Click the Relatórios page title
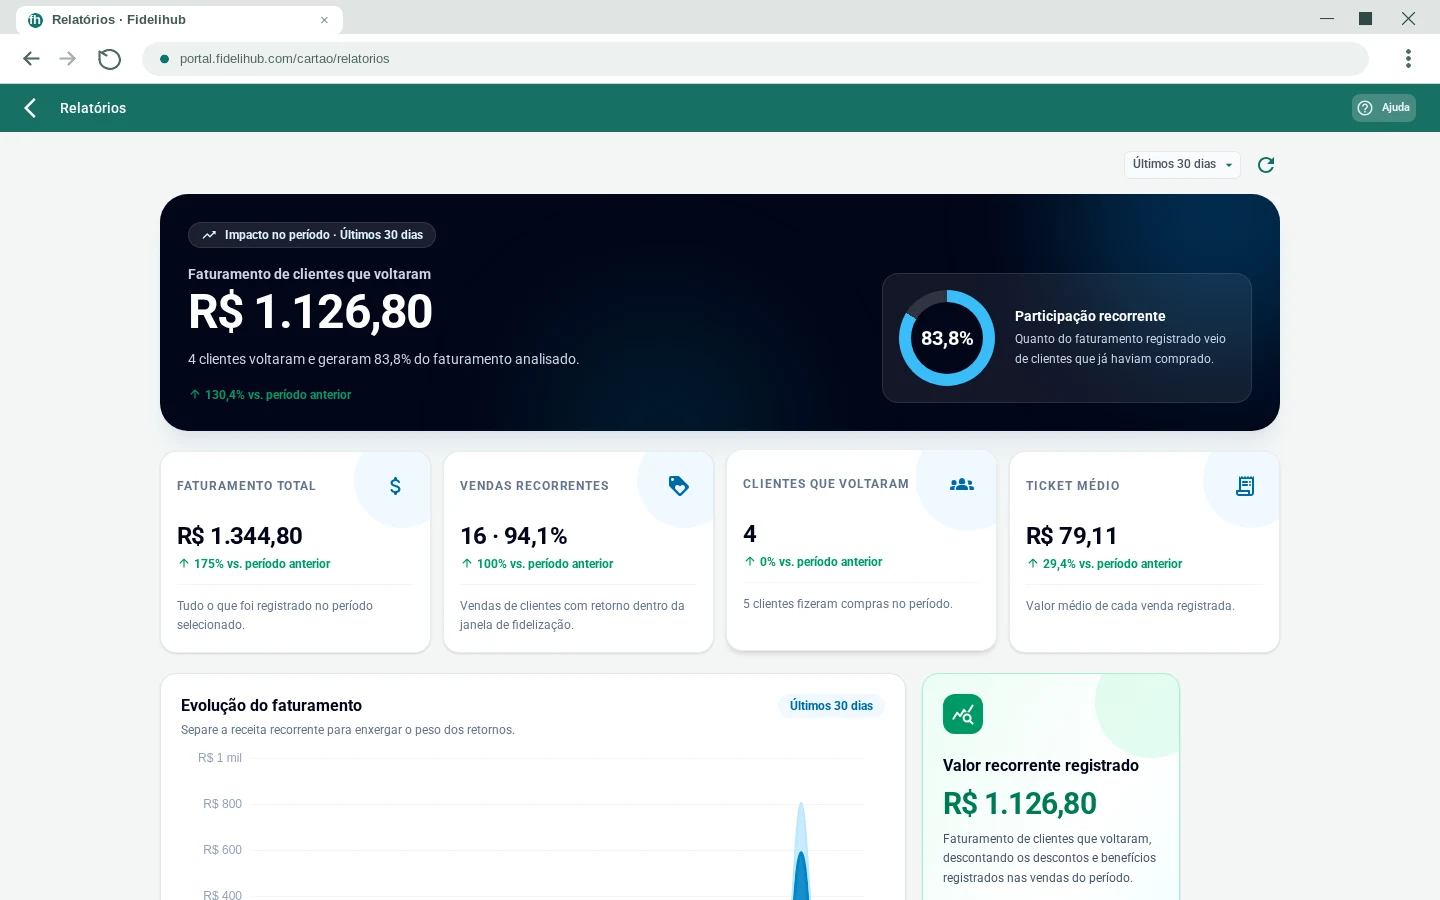Screen dimensions: 1440x900 pos(93,108)
